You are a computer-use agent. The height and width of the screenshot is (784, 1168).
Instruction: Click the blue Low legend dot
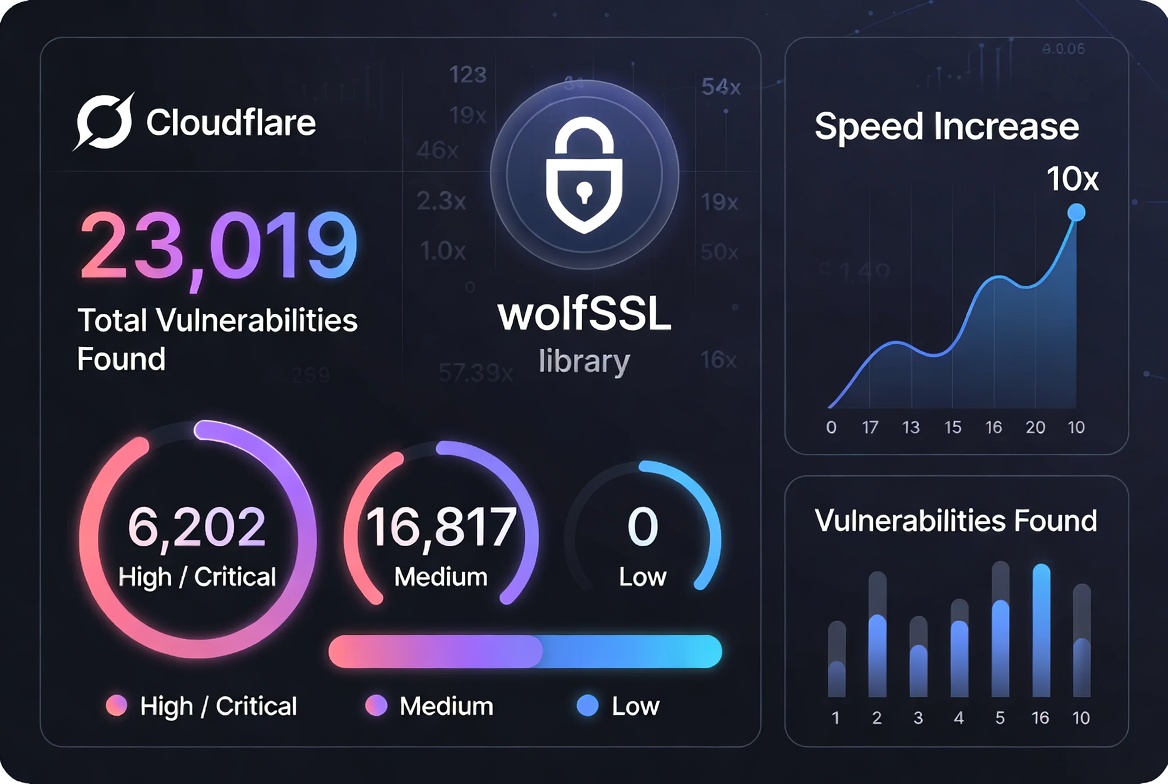click(x=588, y=705)
